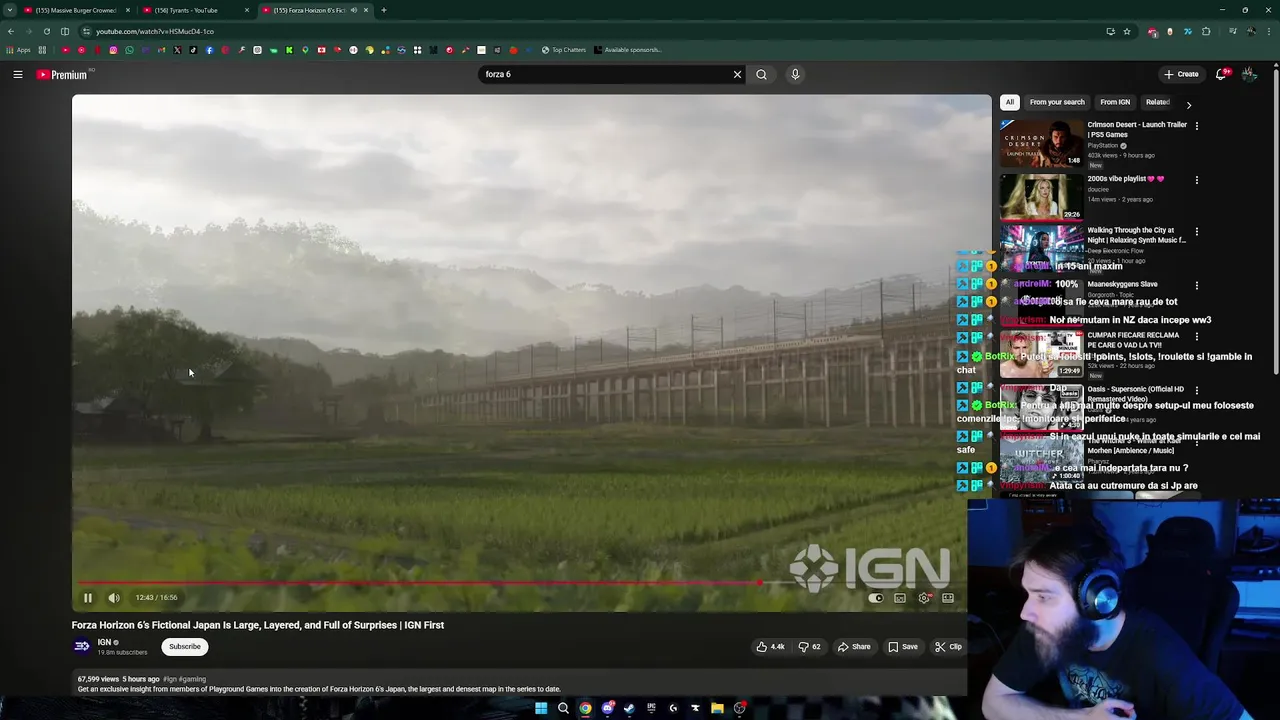Screen dimensions: 1280x720
Task: Click the Clip scissors button
Action: pyautogui.click(x=948, y=647)
